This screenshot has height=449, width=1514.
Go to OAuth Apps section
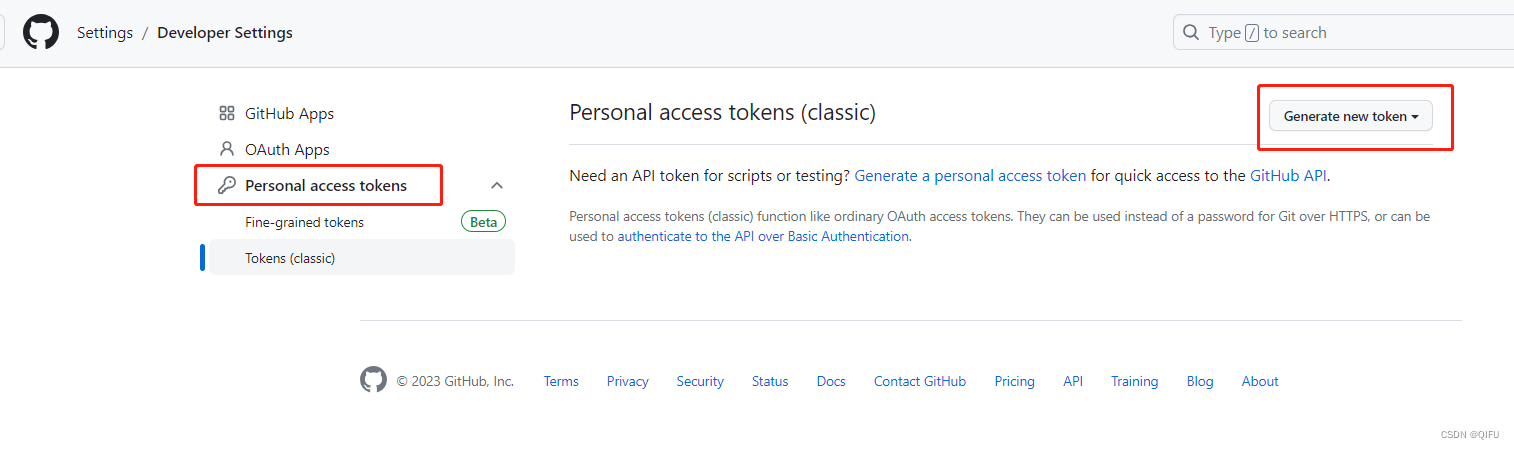(x=287, y=150)
